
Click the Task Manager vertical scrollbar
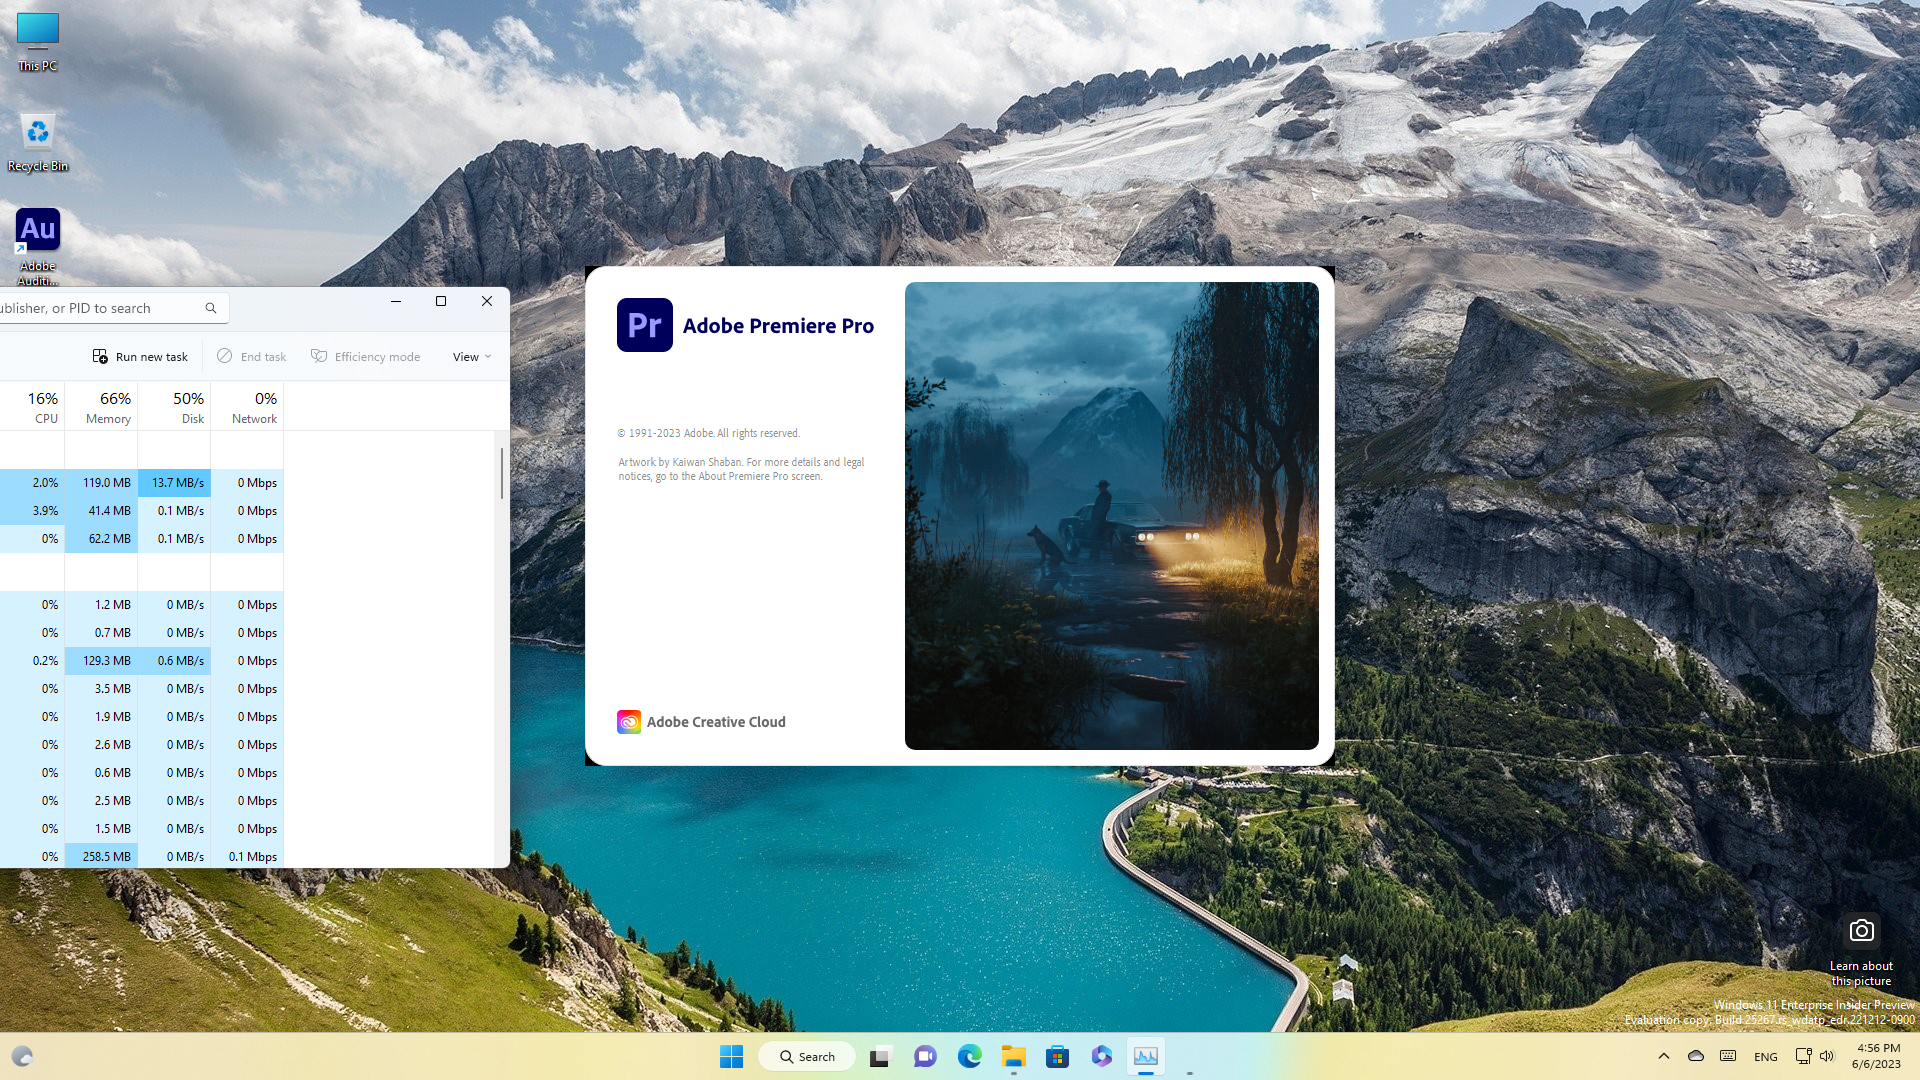click(x=502, y=473)
